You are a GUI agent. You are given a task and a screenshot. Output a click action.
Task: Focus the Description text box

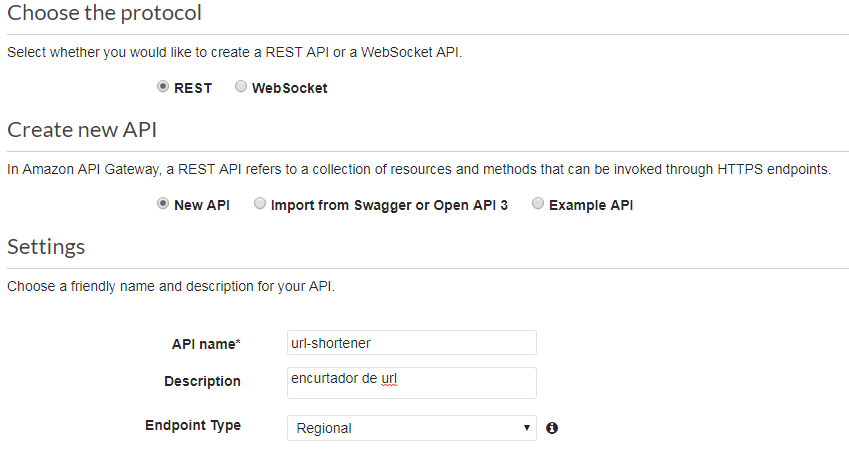coord(411,382)
